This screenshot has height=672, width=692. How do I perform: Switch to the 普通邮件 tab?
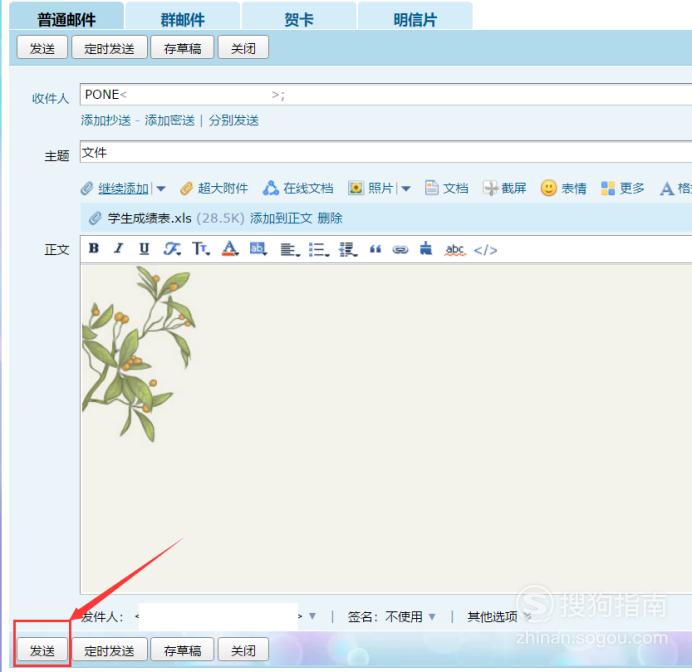[x=66, y=16]
